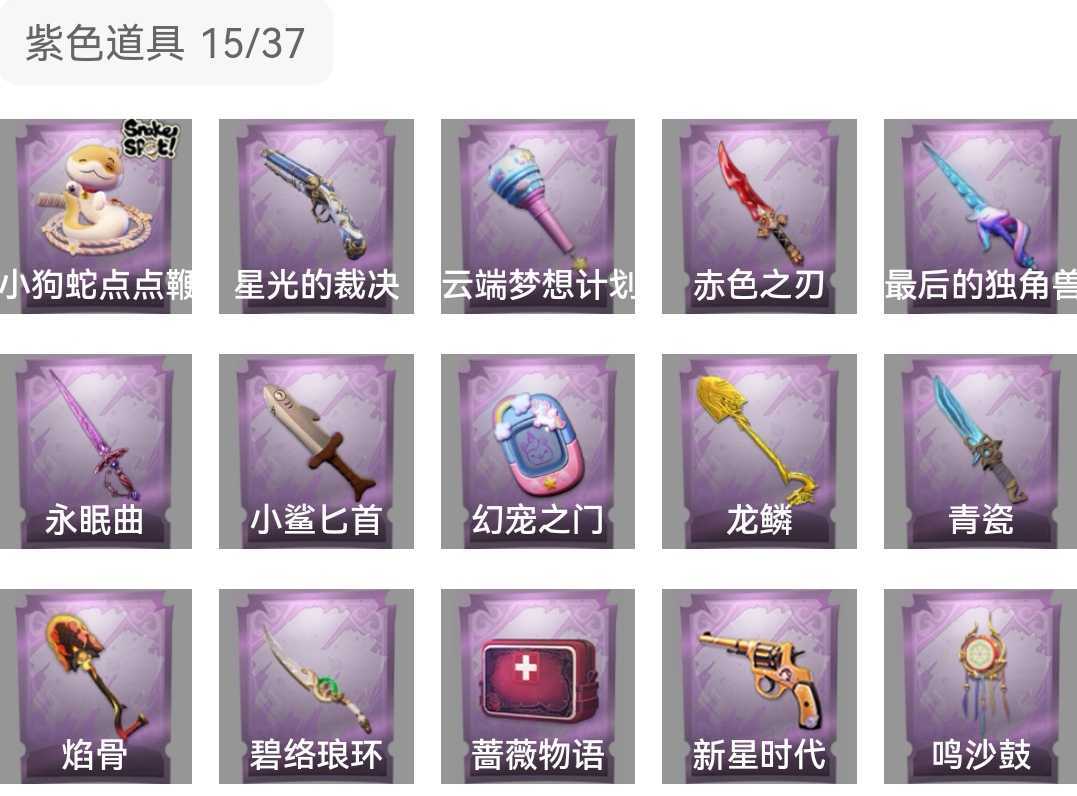Screen dimensions: 1077x796
Task: Select the red 赤色之刃 blade
Action: pos(759,216)
